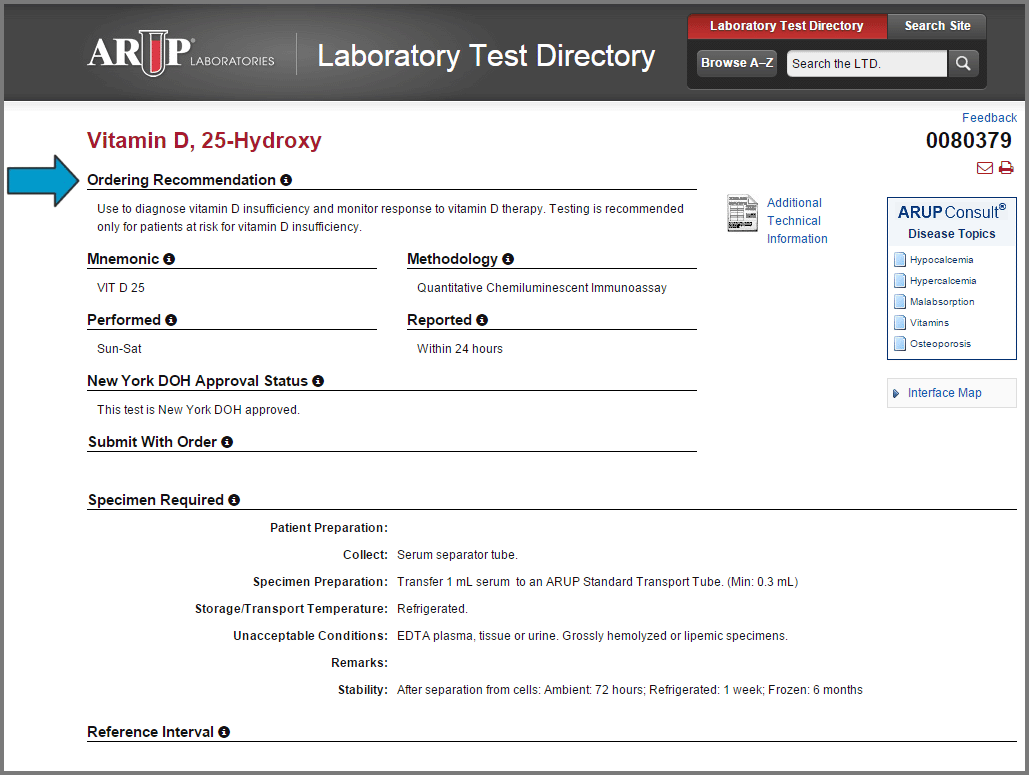The image size is (1029, 775).
Task: Open the Vitamins disease topic link
Action: click(929, 323)
